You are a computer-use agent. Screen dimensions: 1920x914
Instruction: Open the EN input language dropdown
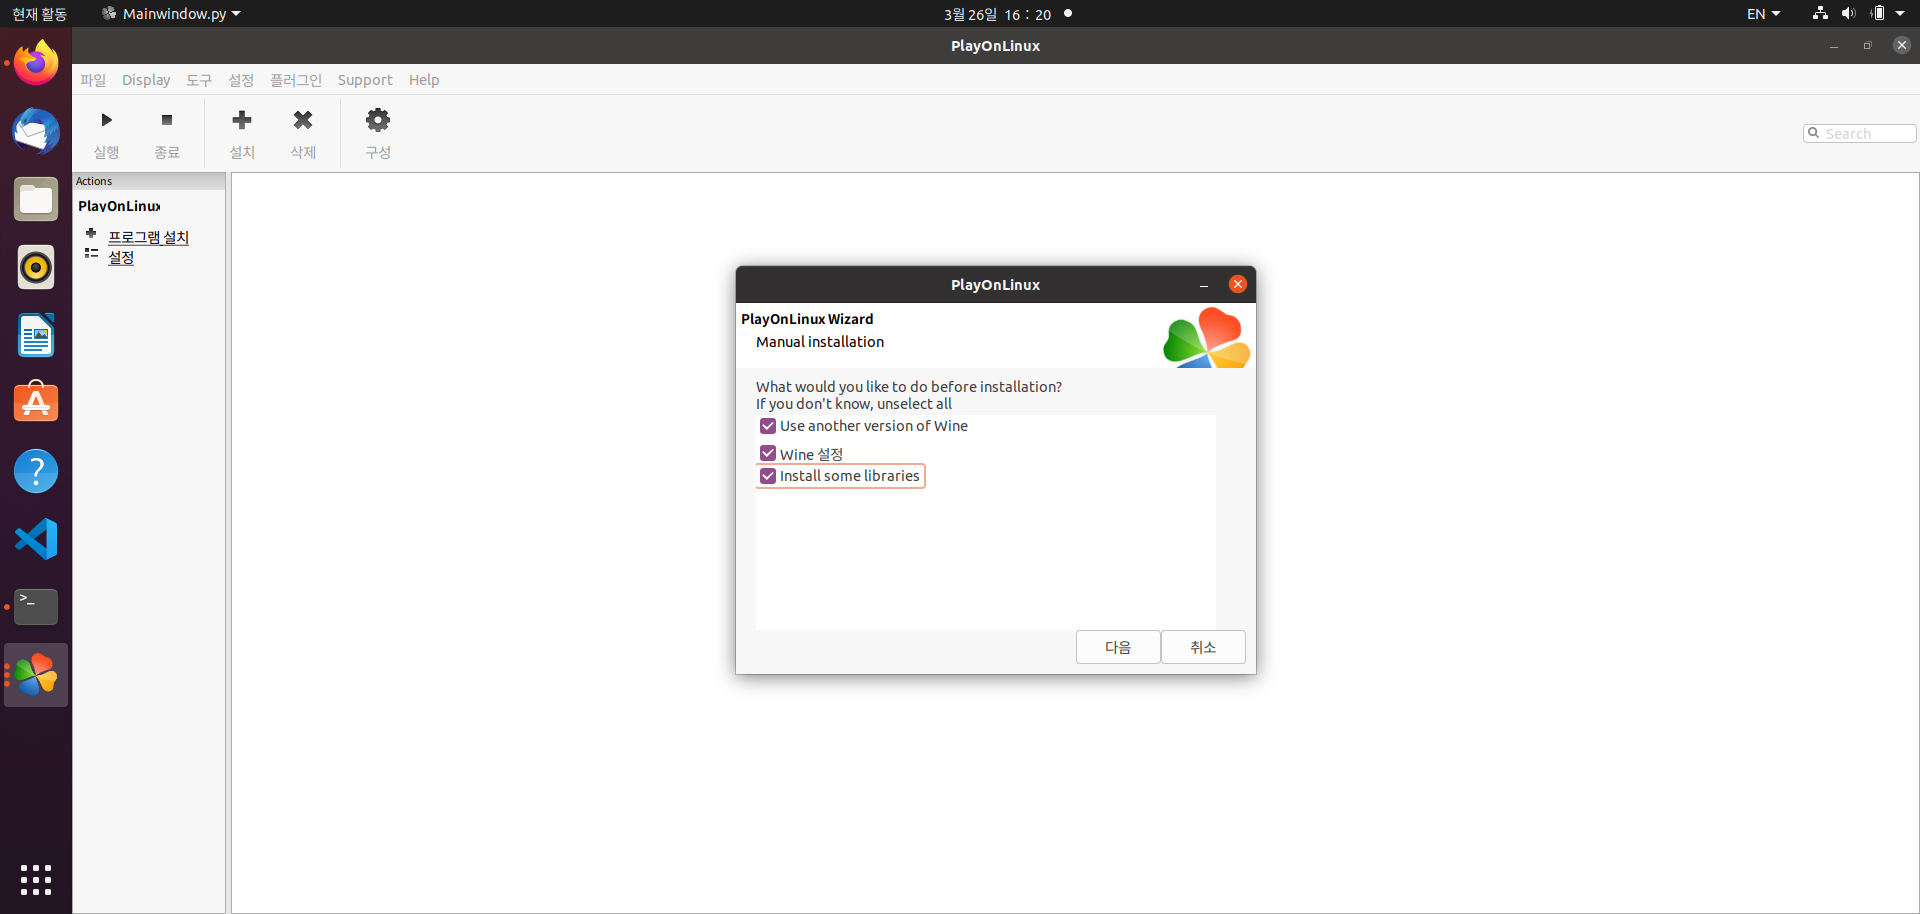tap(1763, 14)
